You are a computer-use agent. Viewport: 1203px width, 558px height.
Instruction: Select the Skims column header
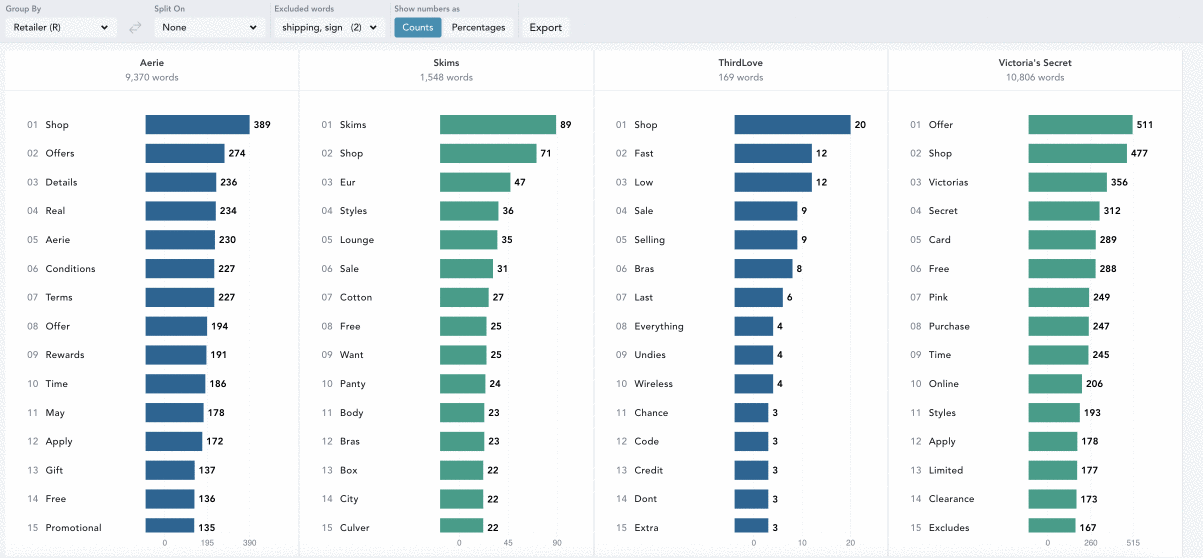[x=446, y=63]
